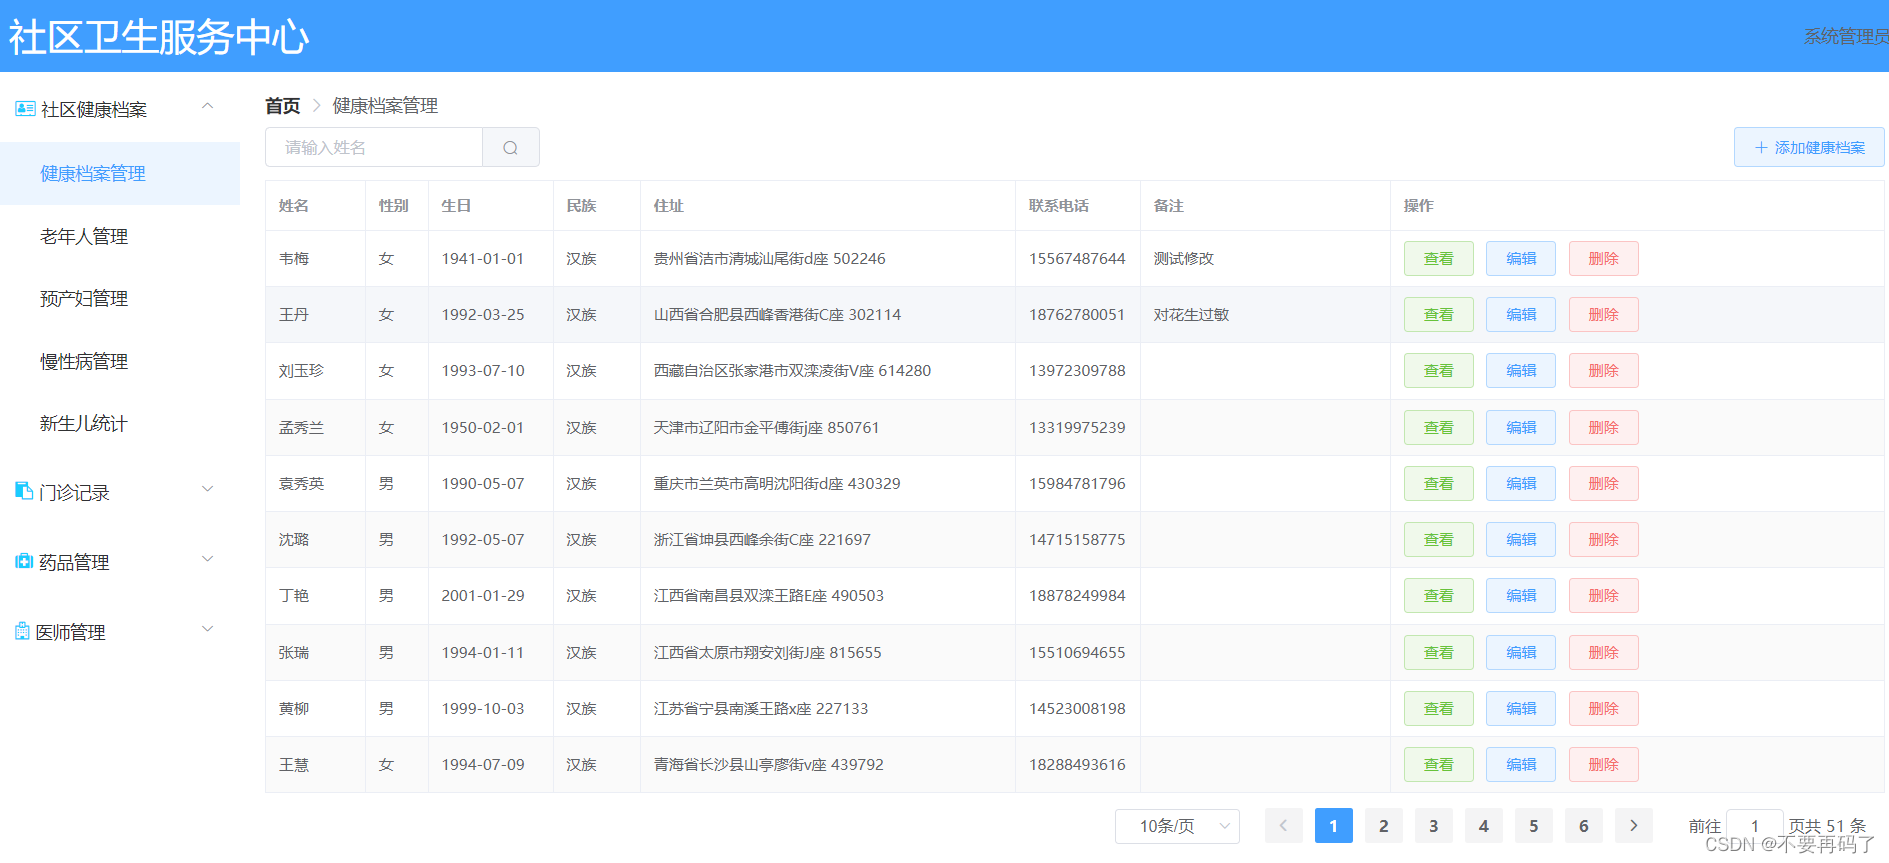Go to page 3

1434,826
